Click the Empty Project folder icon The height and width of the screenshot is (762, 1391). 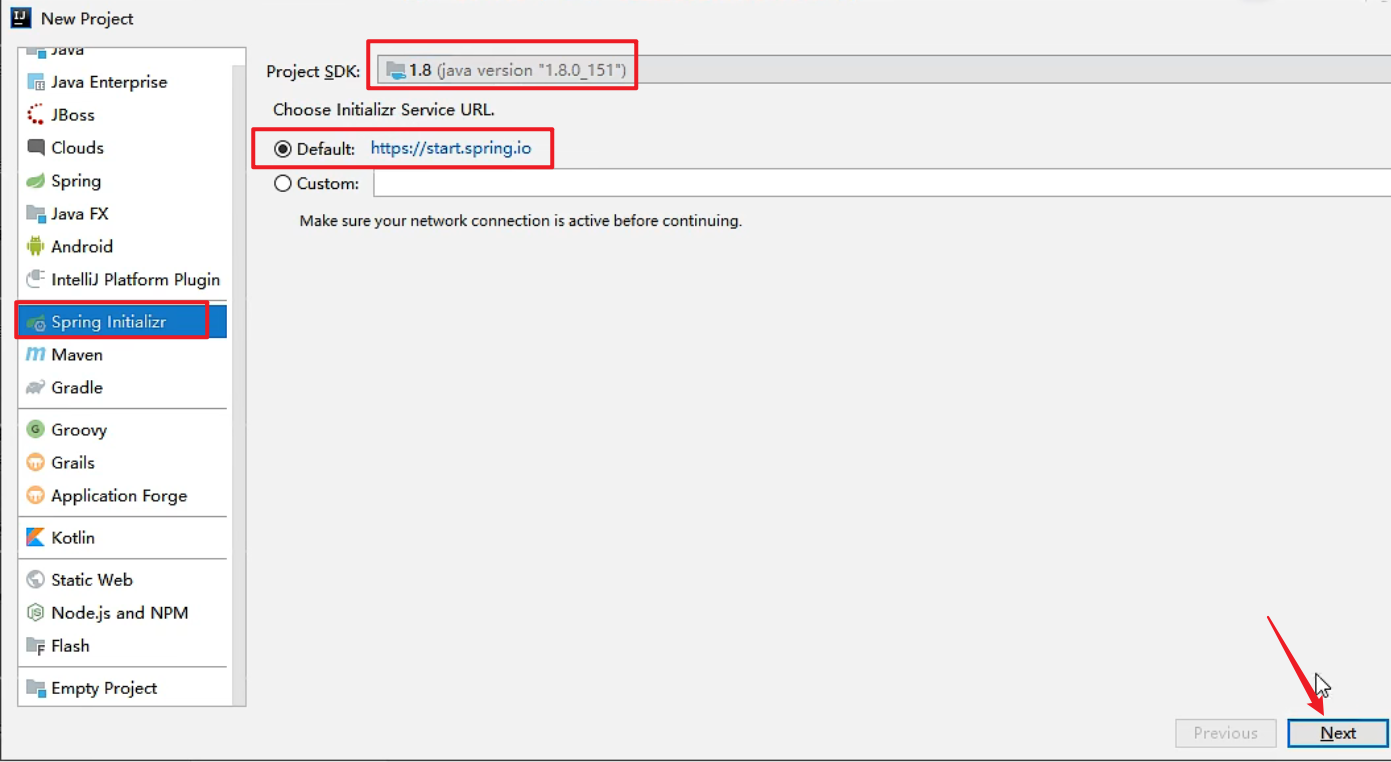[36, 688]
